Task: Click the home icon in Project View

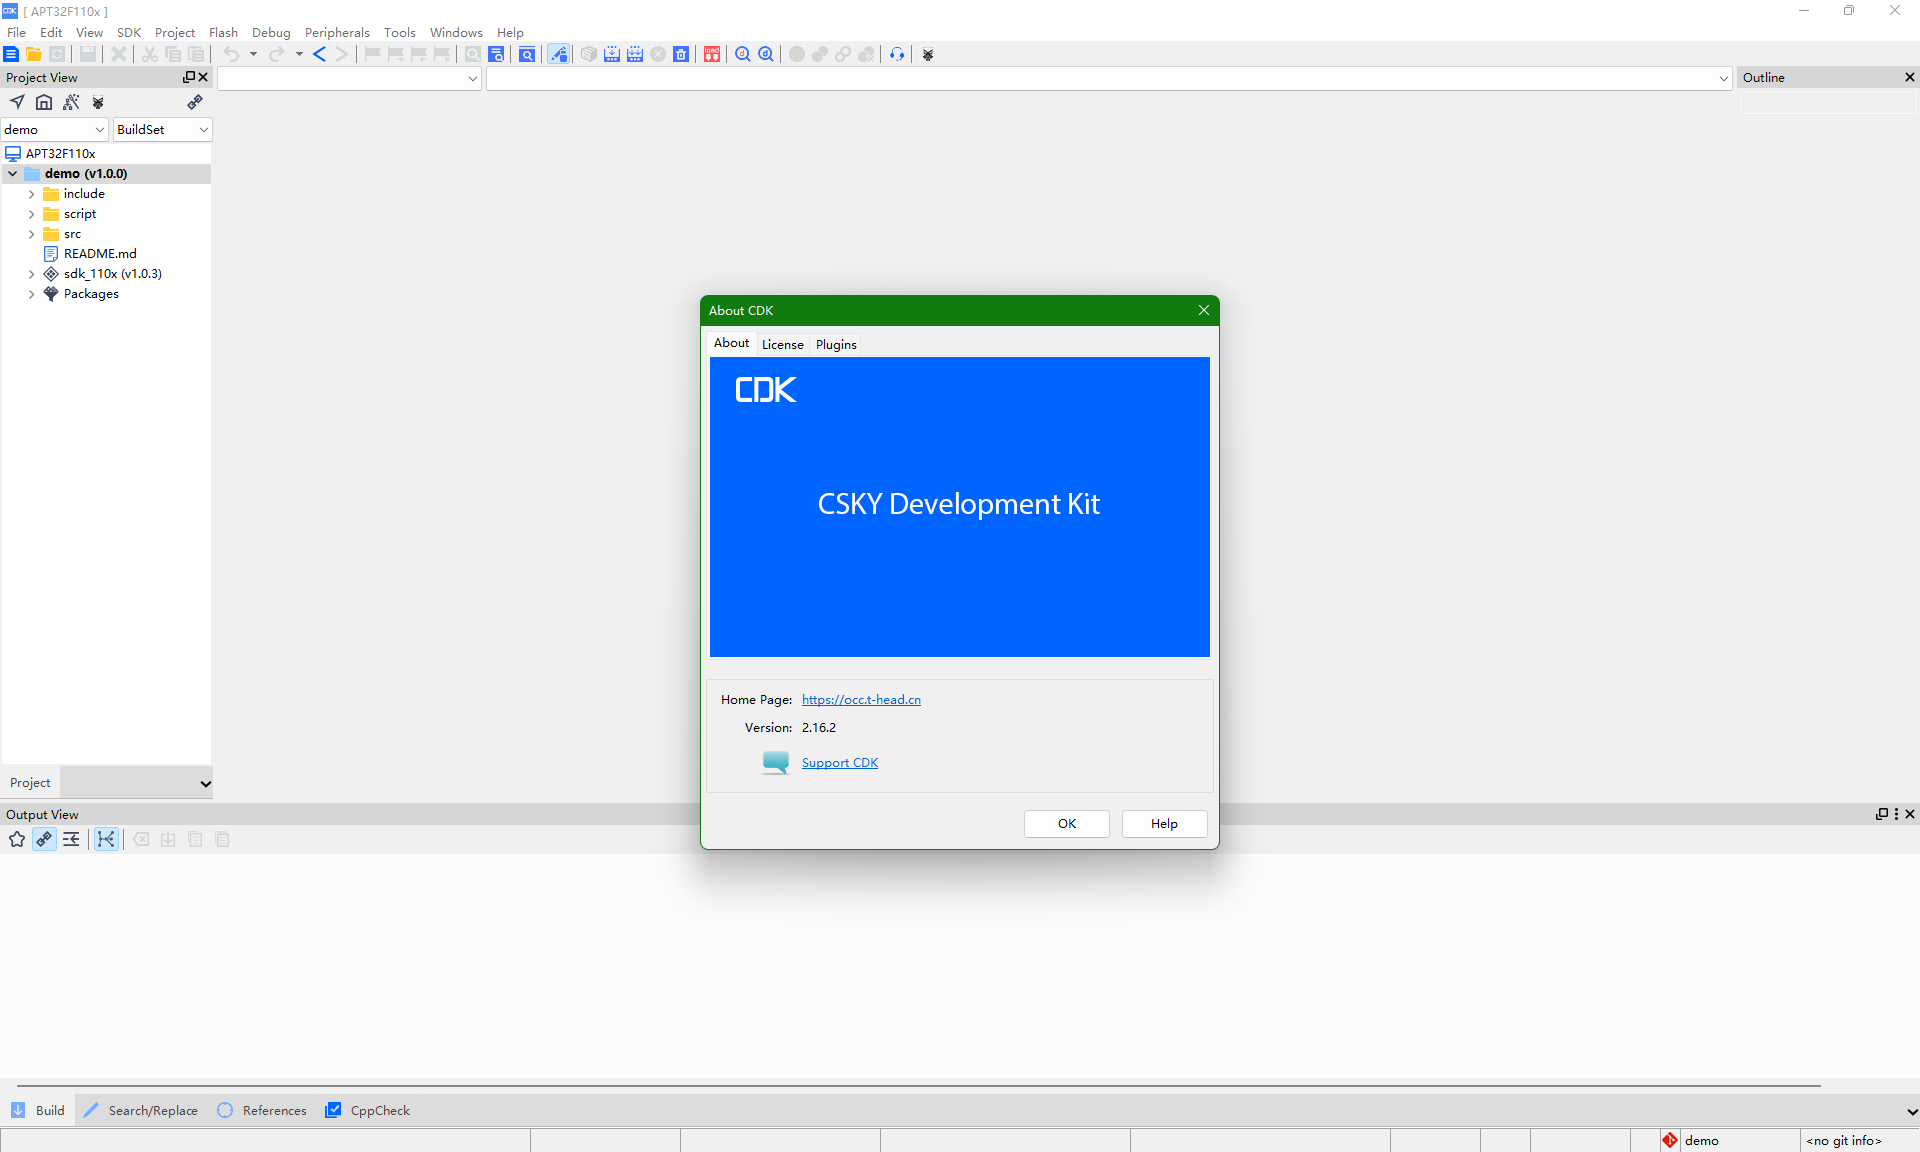Action: click(44, 102)
